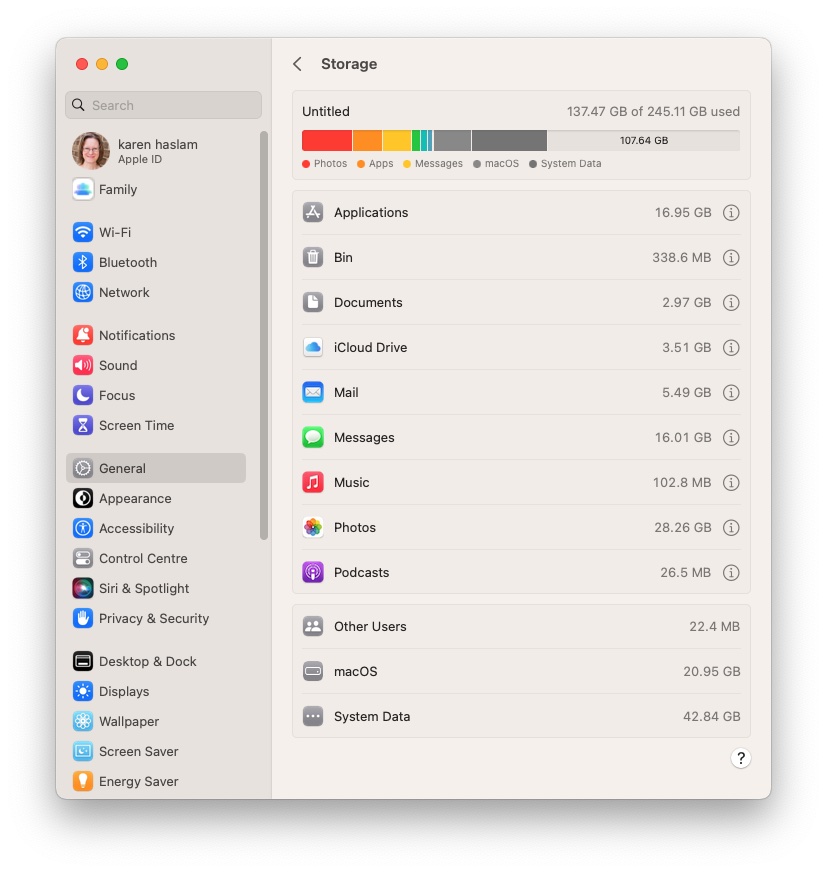Open Network settings via globe icon

pos(83,292)
